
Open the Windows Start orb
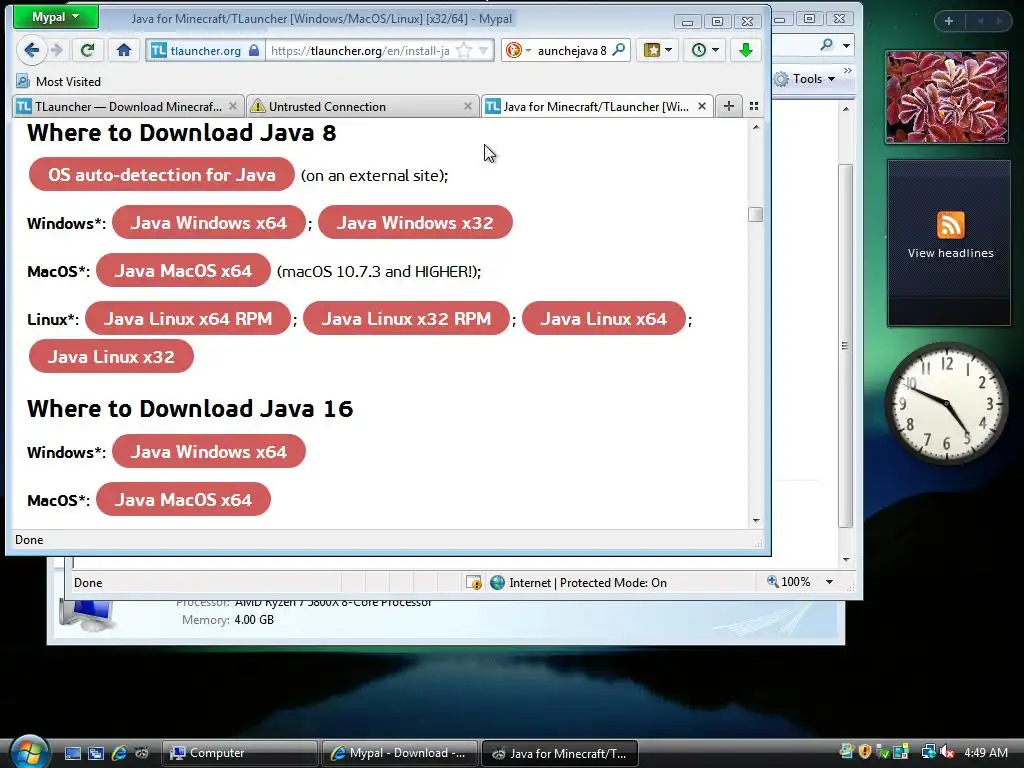(x=29, y=751)
